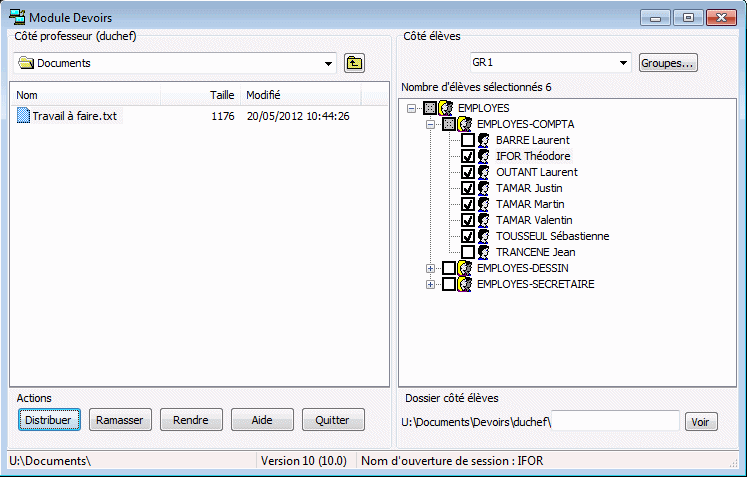
Task: Collapse the EMPLOYES-COMPTA node
Action: pos(430,125)
